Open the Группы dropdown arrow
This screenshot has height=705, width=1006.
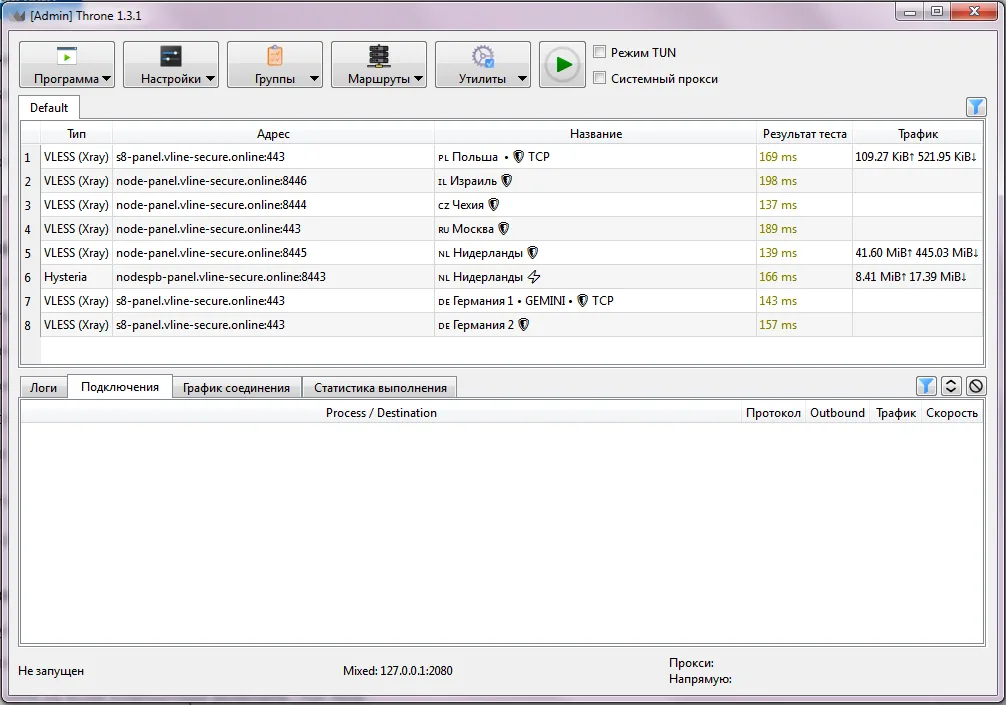(x=314, y=79)
